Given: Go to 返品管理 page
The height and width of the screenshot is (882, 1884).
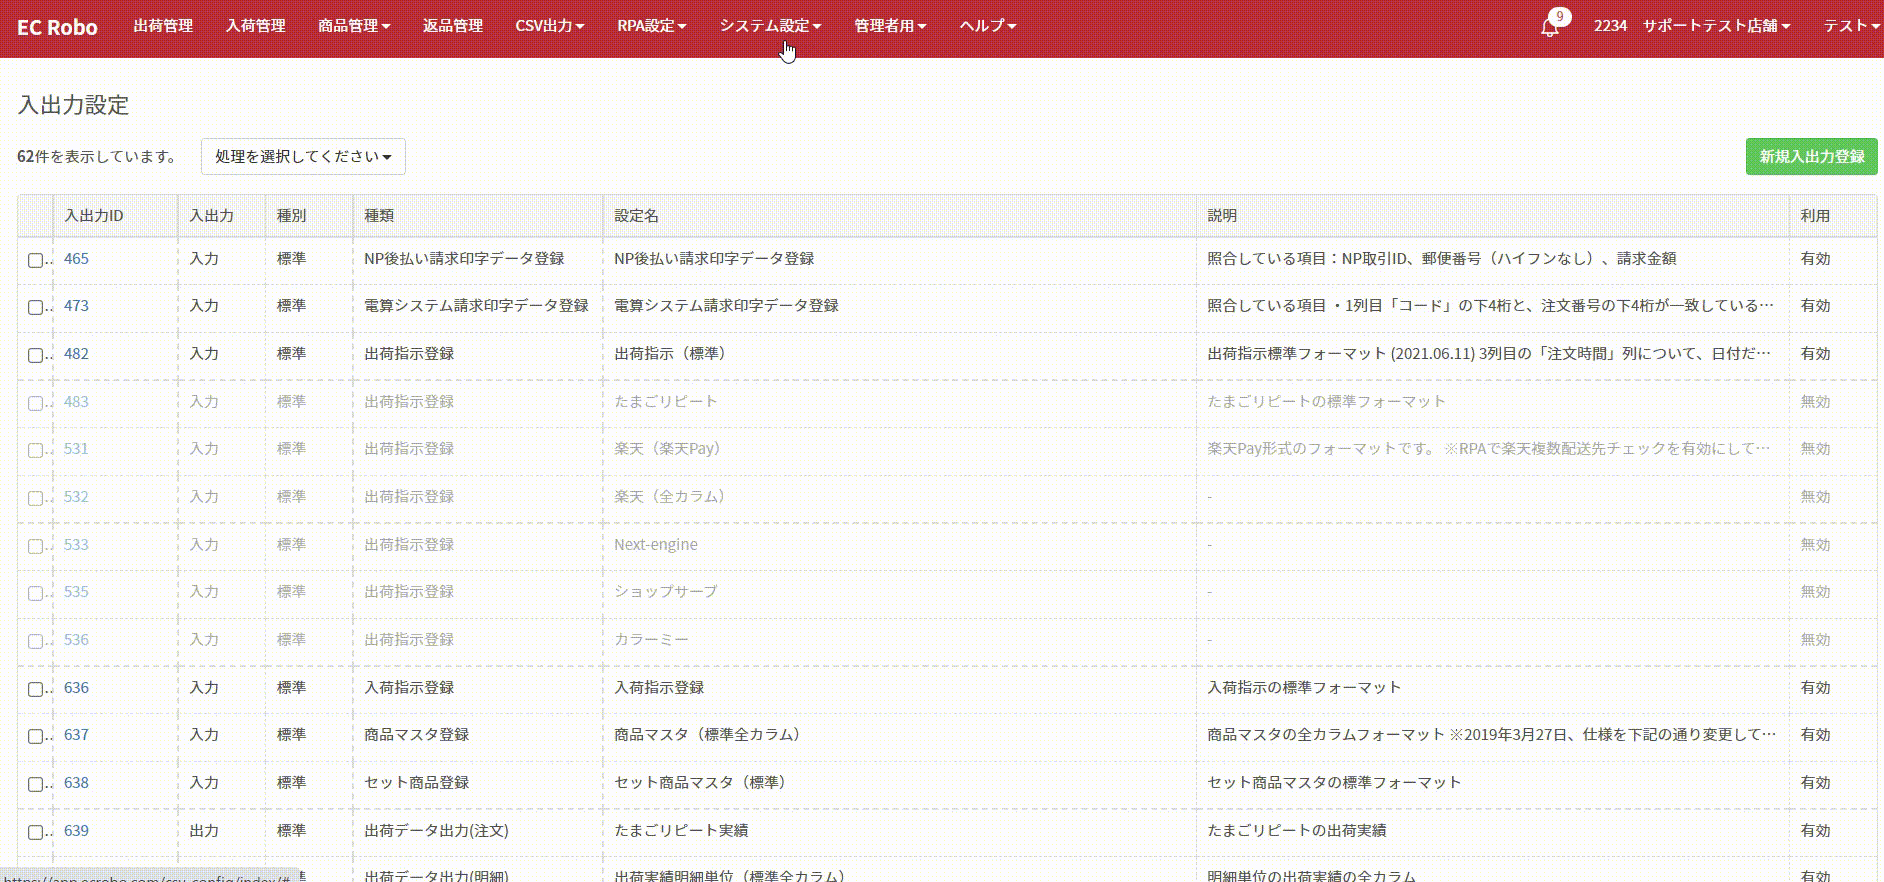Looking at the screenshot, I should (x=452, y=26).
